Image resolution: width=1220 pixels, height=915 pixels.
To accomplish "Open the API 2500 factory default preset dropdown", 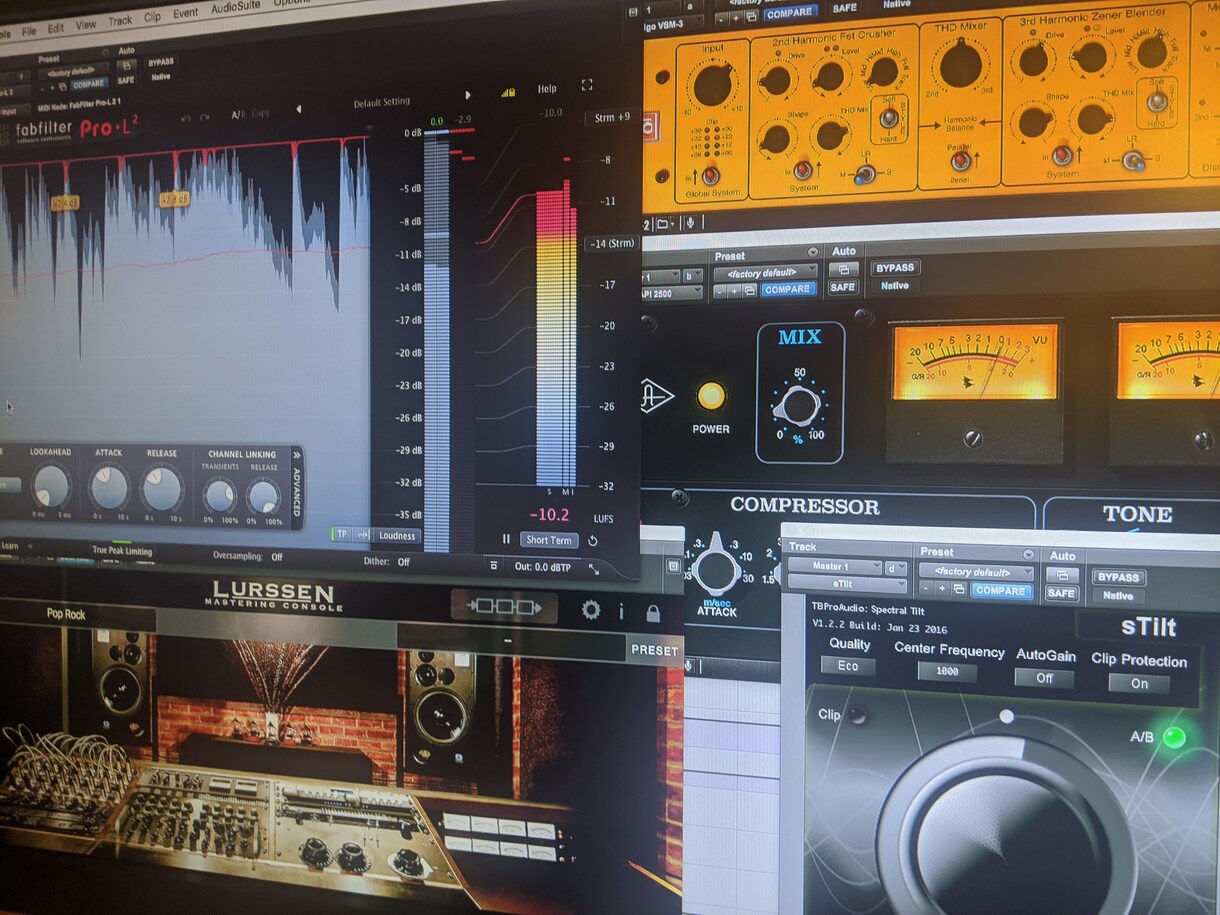I will click(767, 272).
